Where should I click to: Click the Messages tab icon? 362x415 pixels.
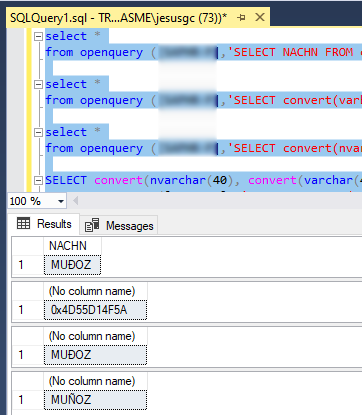click(x=92, y=225)
